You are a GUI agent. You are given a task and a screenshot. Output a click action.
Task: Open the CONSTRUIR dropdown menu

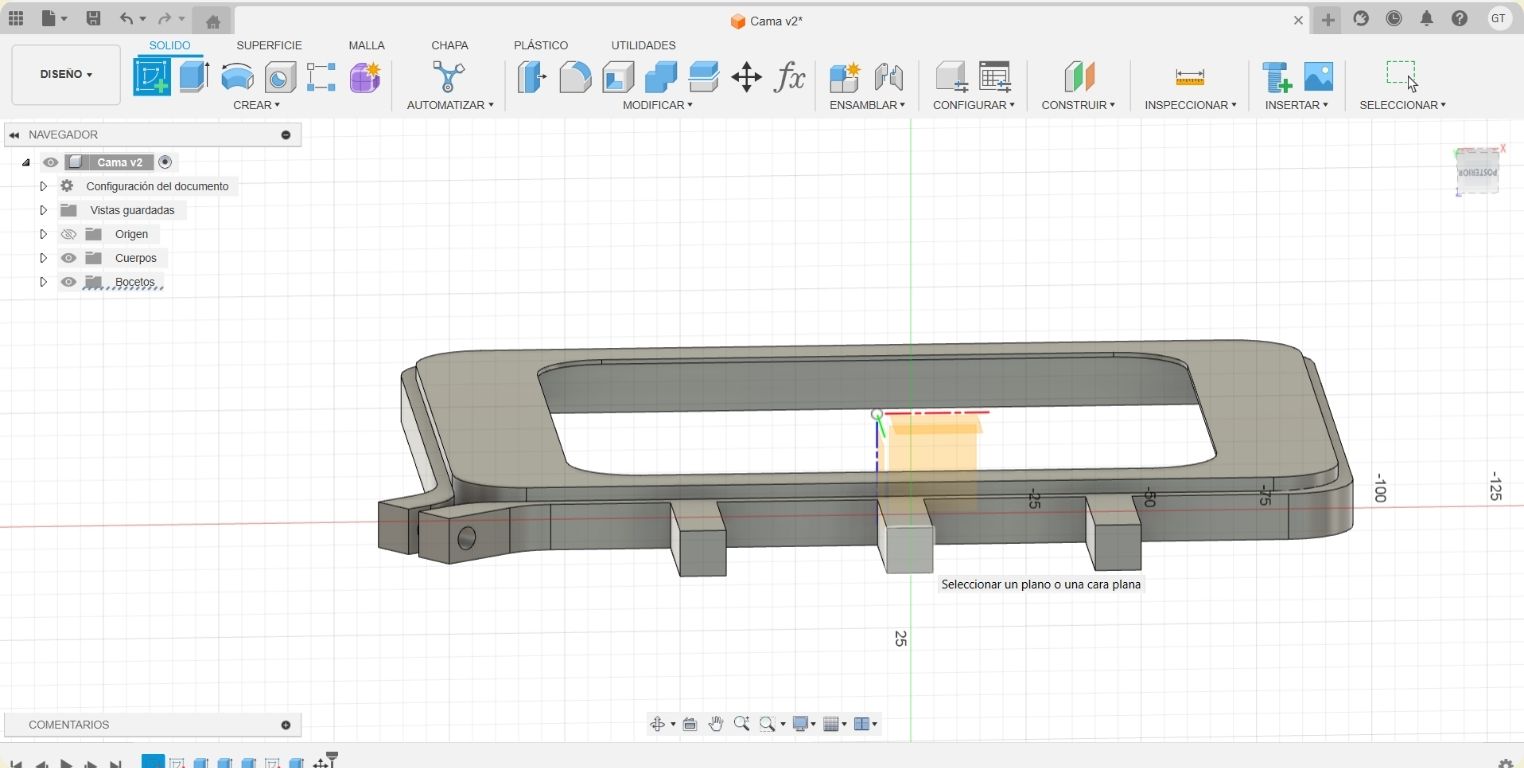(1078, 105)
